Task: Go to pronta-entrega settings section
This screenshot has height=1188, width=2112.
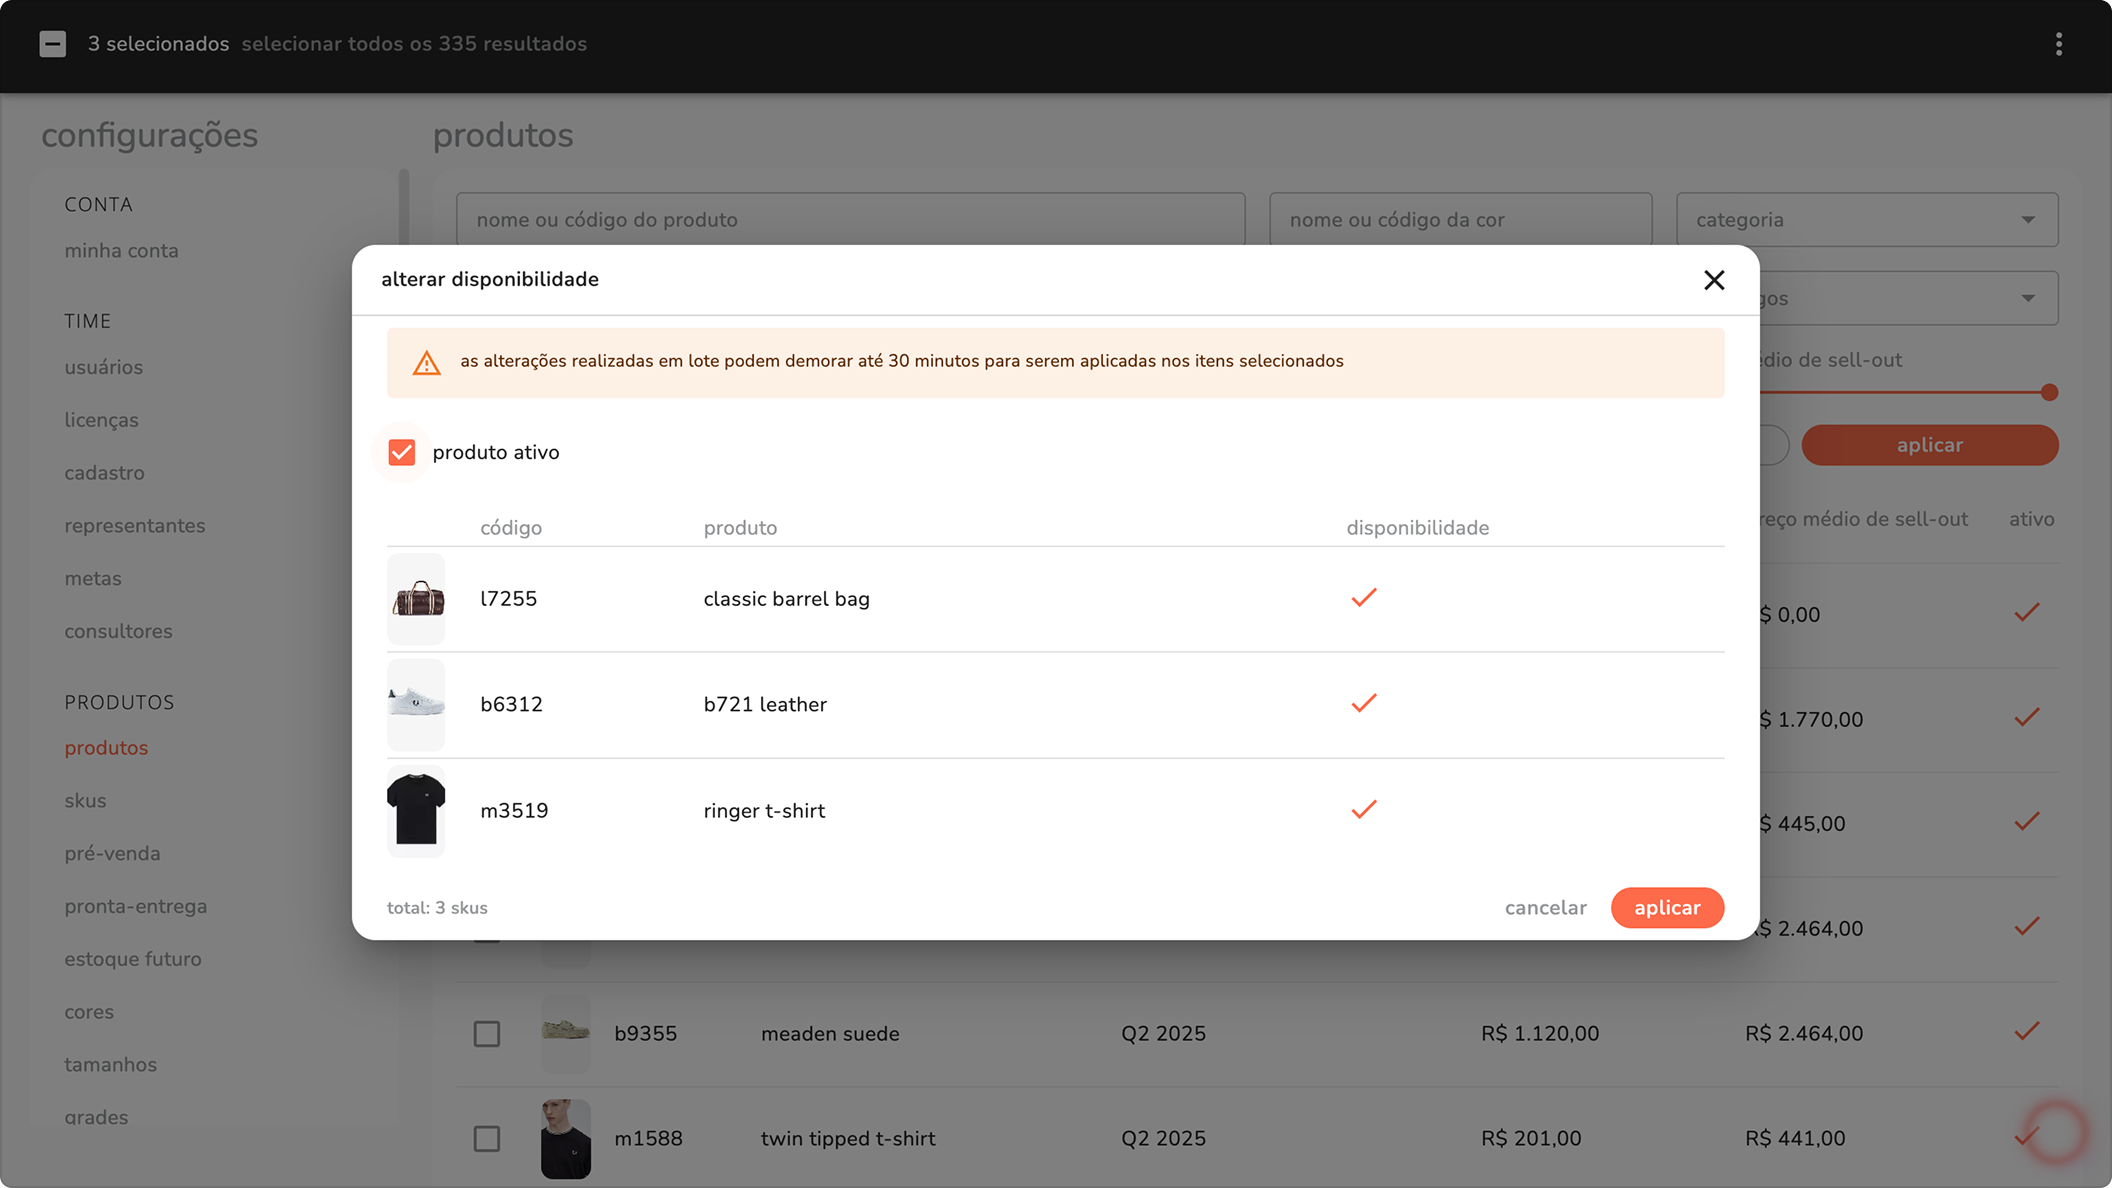Action: (136, 906)
